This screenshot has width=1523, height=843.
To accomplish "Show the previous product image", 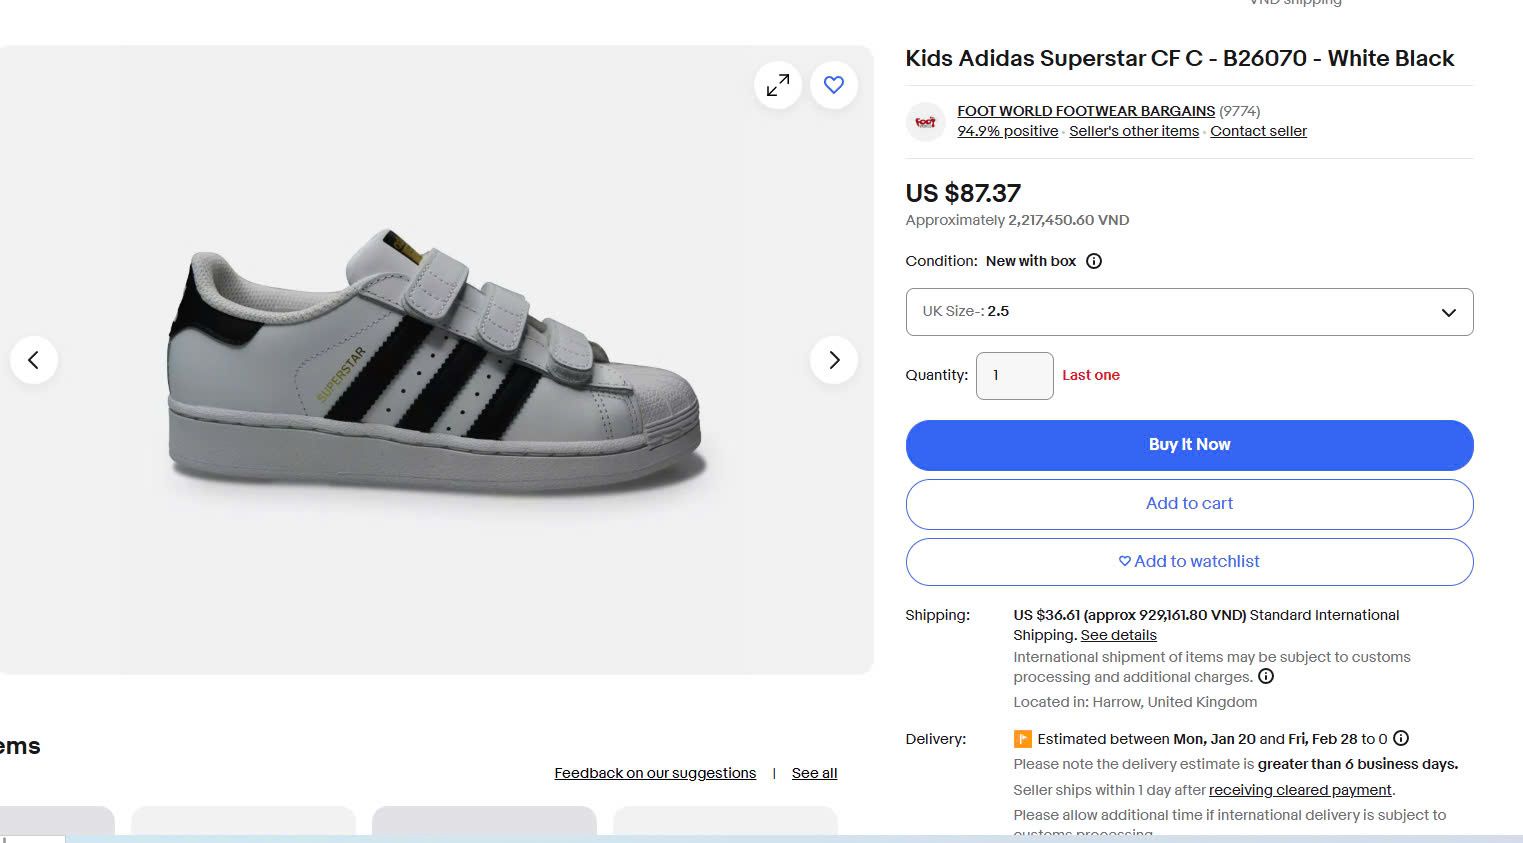I will 34,360.
